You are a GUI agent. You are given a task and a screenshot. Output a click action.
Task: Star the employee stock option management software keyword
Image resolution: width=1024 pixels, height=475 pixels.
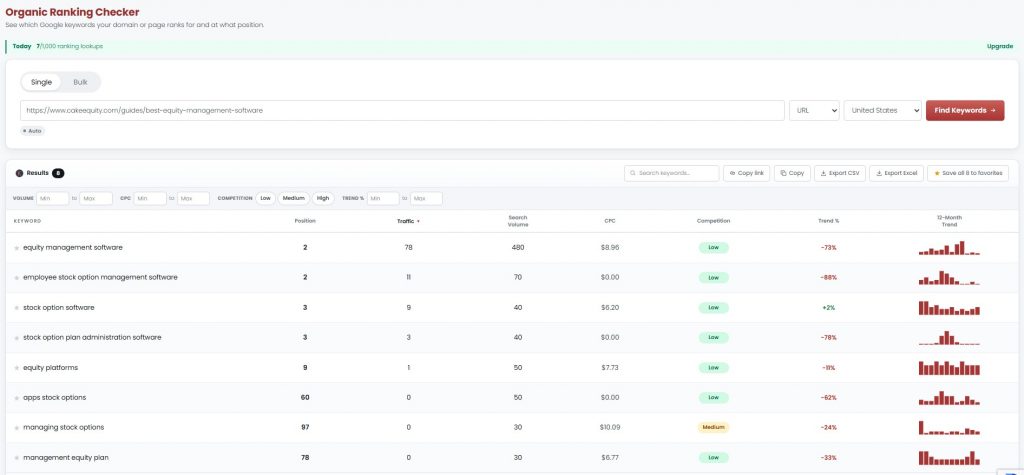point(17,278)
